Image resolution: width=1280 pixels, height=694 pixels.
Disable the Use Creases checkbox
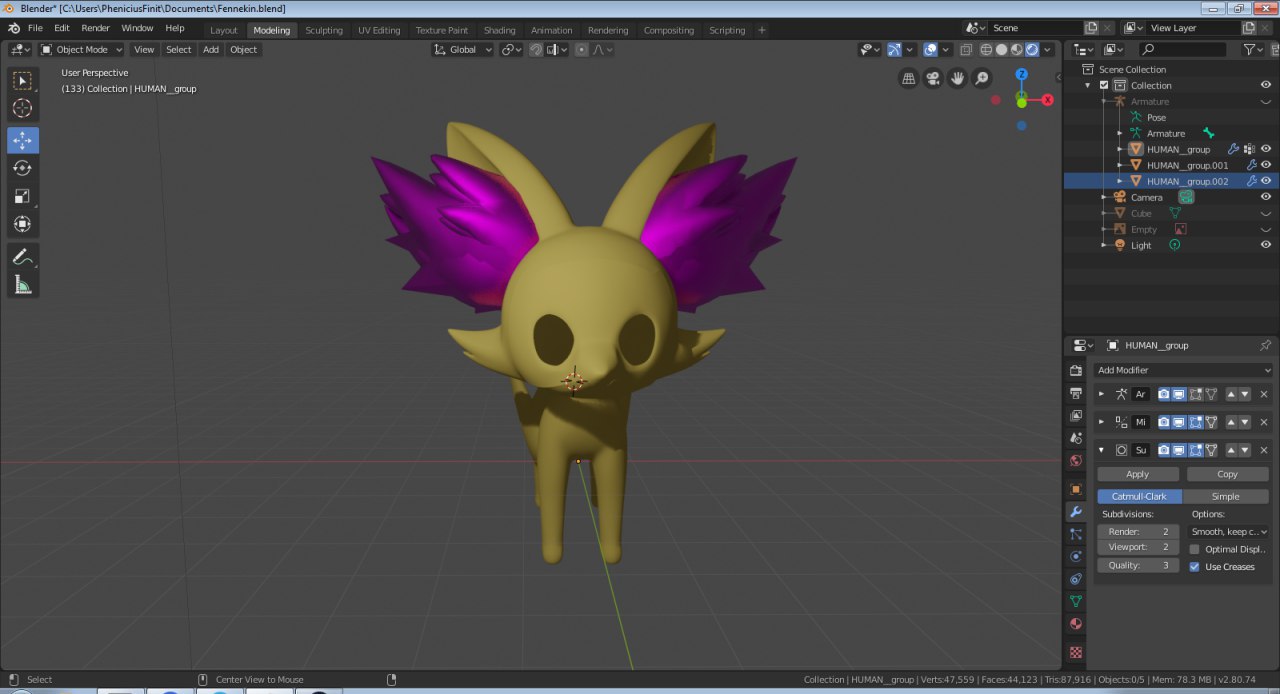click(x=1194, y=566)
